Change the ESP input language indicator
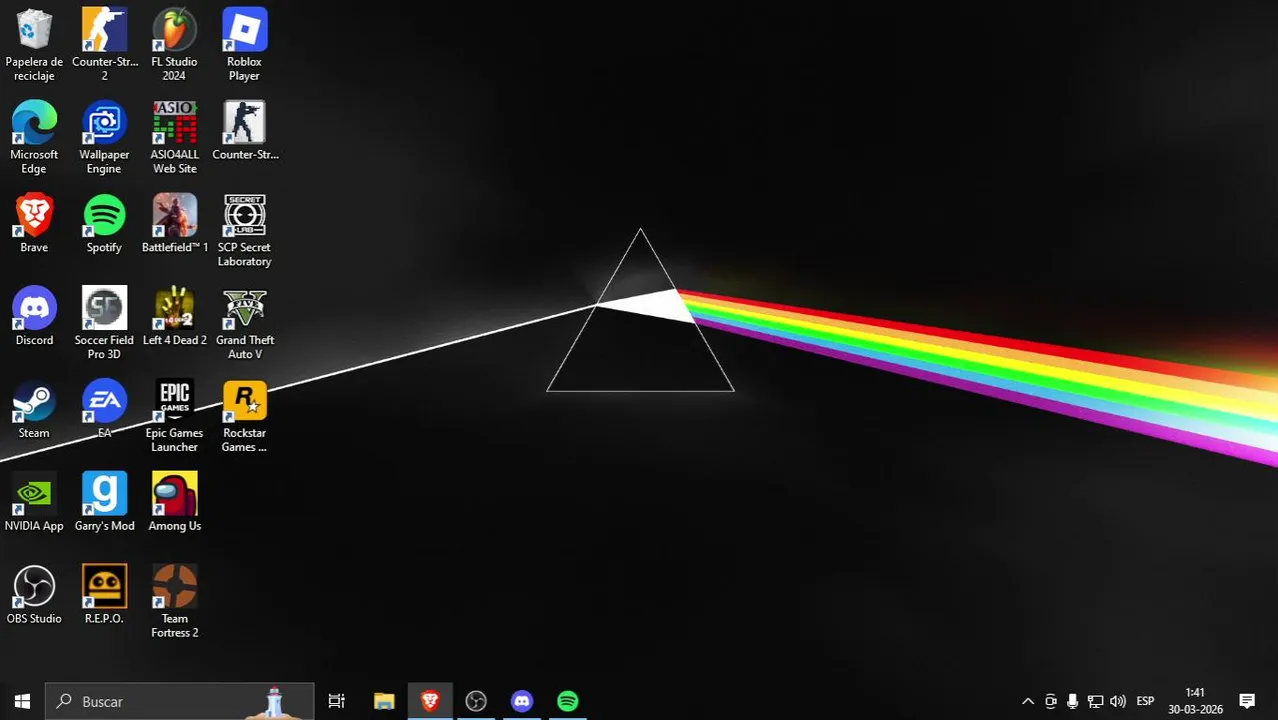The image size is (1278, 720). click(1146, 701)
